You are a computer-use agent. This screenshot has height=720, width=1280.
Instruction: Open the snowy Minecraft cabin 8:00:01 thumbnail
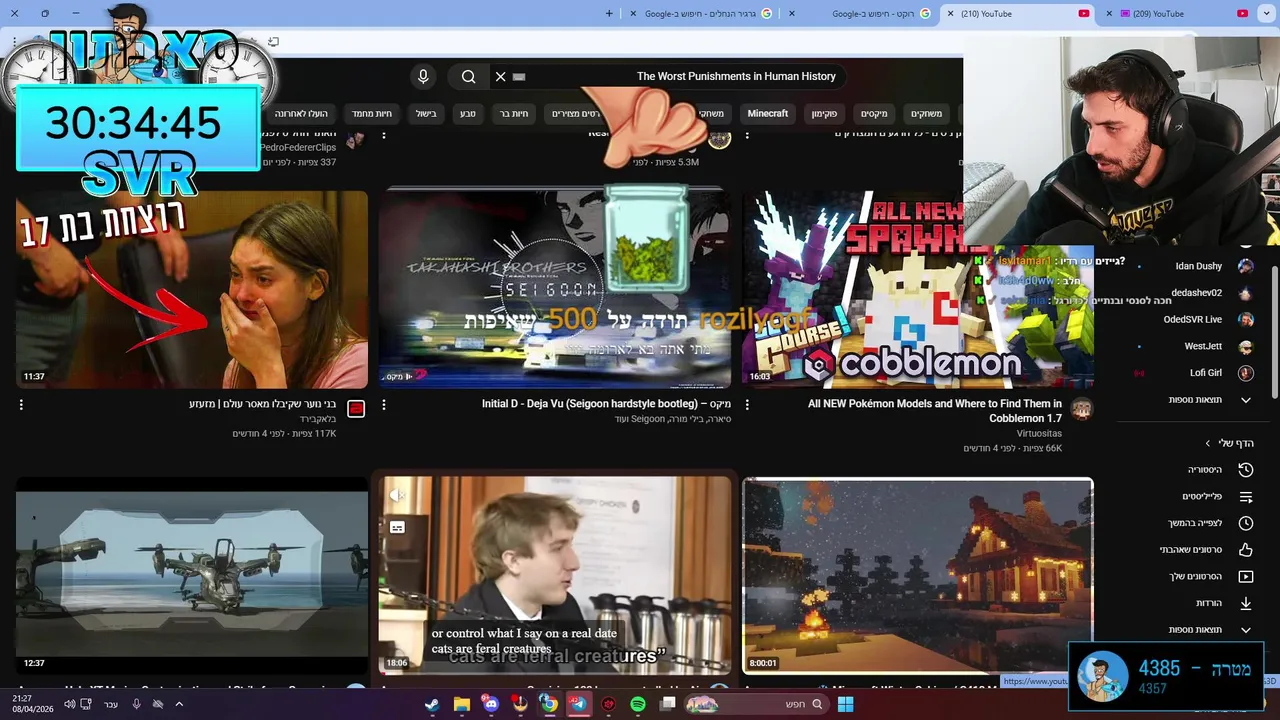pyautogui.click(x=917, y=576)
